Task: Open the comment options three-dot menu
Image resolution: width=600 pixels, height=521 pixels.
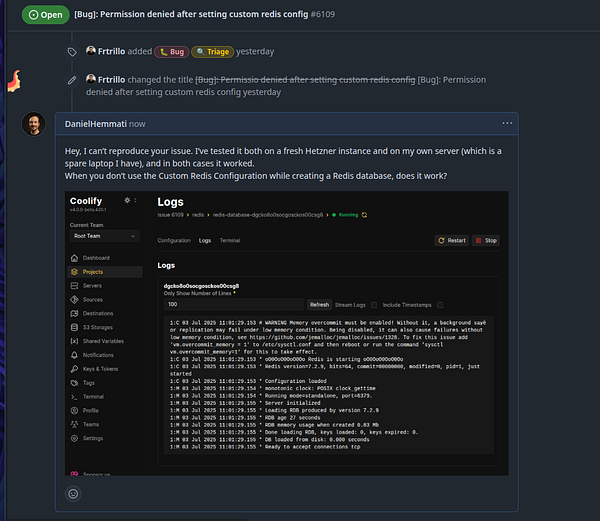Action: click(507, 123)
